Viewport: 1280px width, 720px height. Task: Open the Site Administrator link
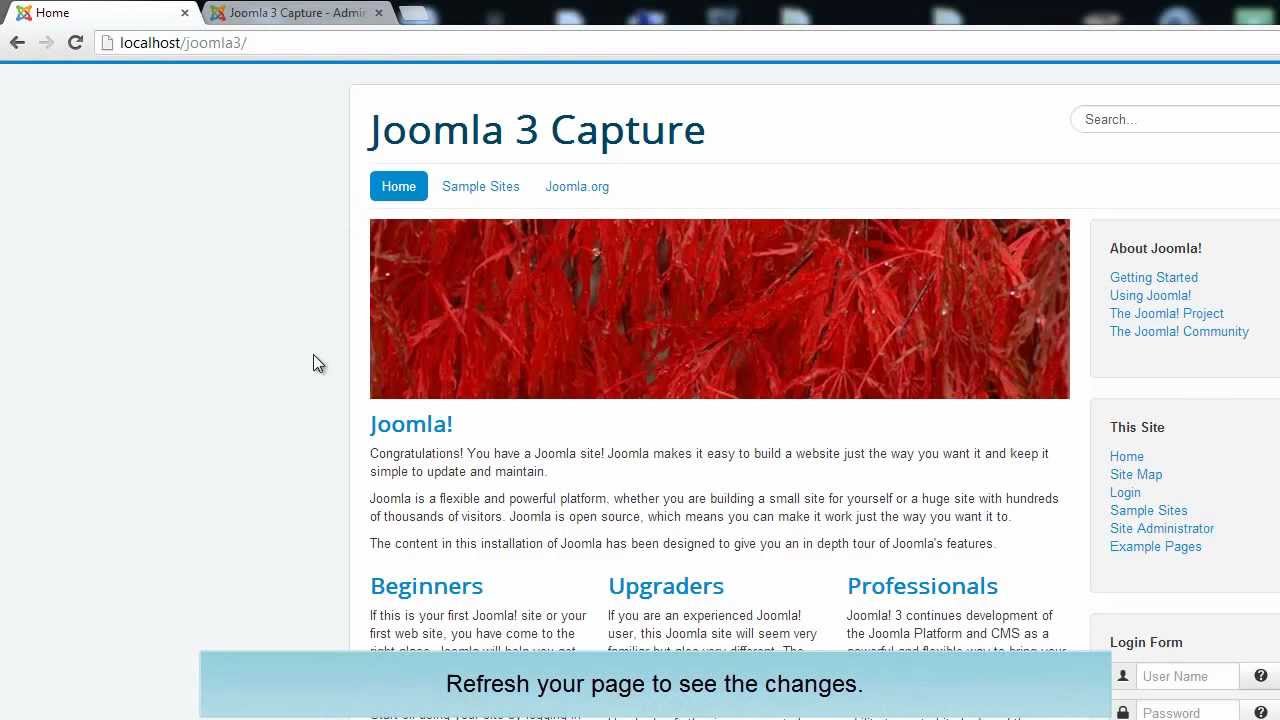pos(1161,528)
